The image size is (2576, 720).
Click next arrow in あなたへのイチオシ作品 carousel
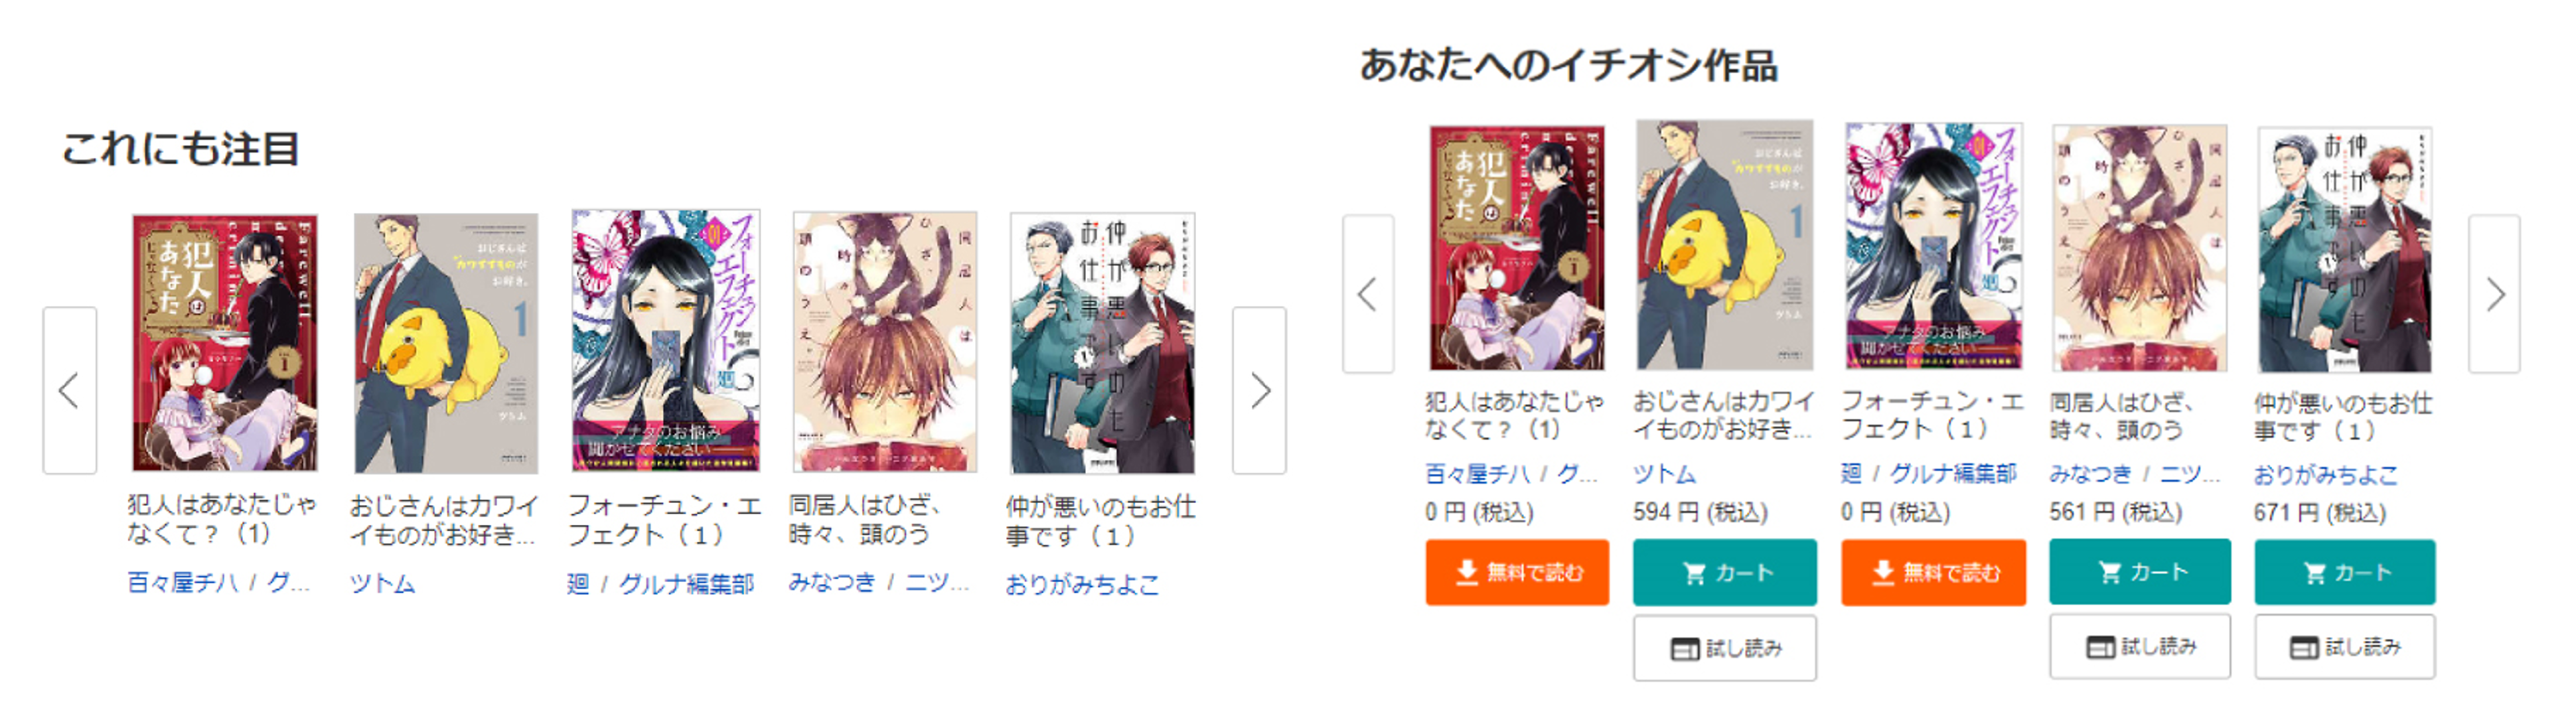[x=2494, y=294]
